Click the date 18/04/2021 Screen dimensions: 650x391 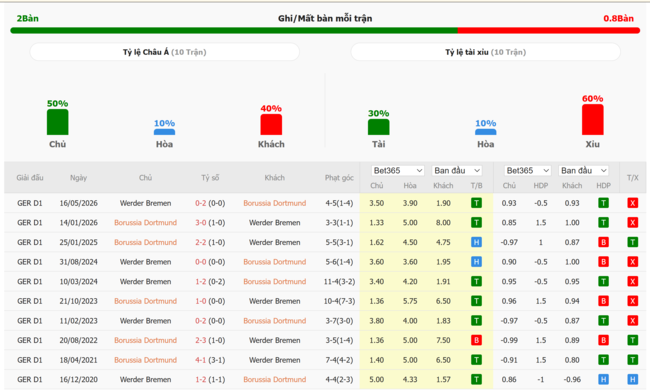pyautogui.click(x=78, y=360)
